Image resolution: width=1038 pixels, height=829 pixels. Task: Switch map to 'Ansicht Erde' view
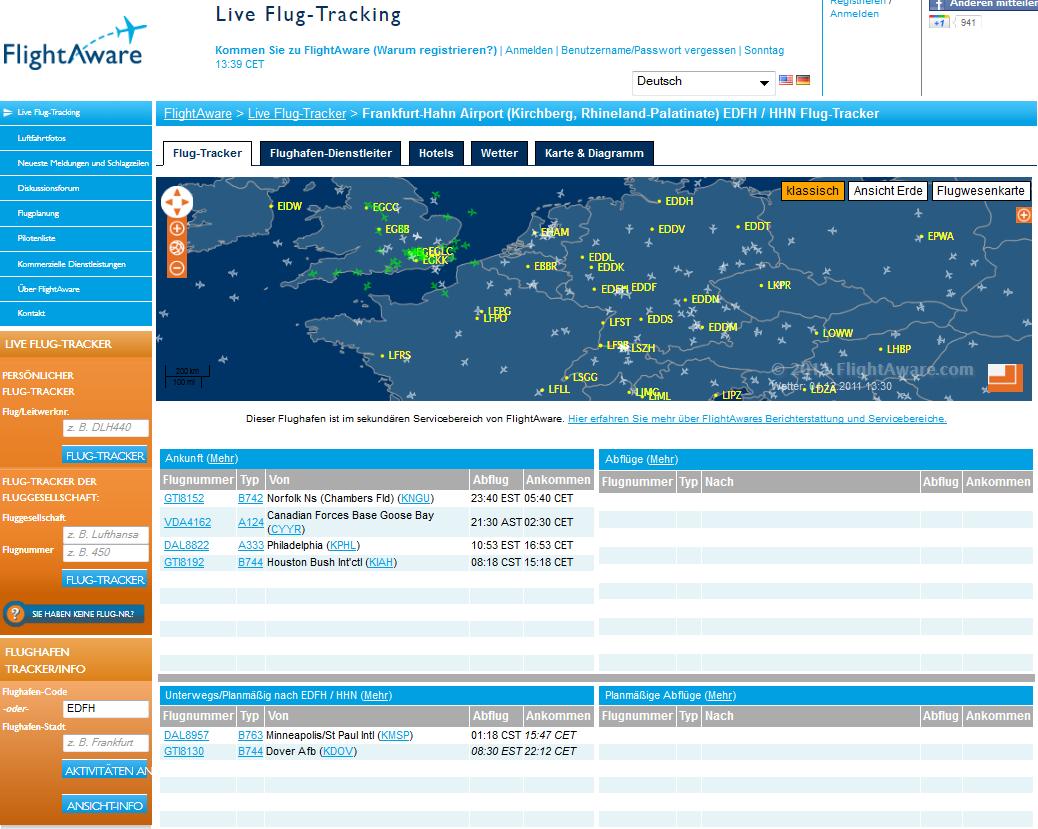(x=888, y=191)
